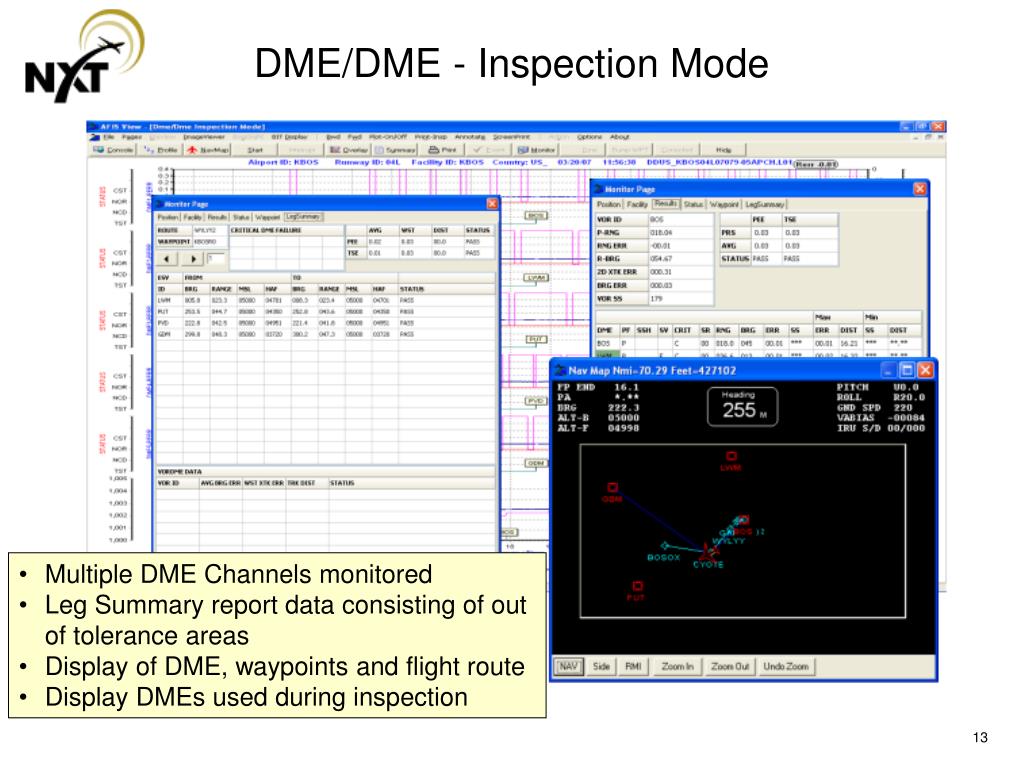Select Results tab in left Monitor Page
This screenshot has height=768, width=1024.
[x=217, y=217]
